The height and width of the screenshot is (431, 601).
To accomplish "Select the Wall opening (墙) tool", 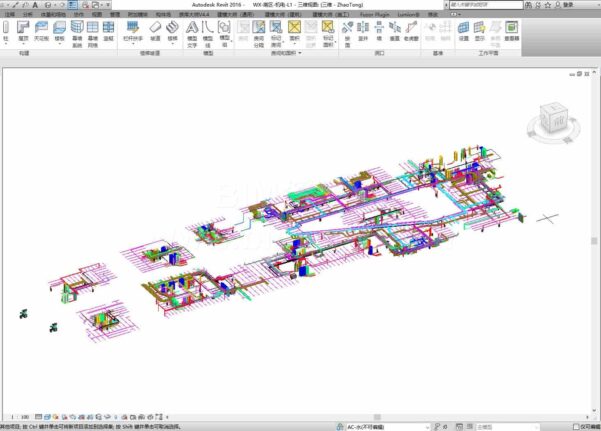I will click(x=379, y=31).
